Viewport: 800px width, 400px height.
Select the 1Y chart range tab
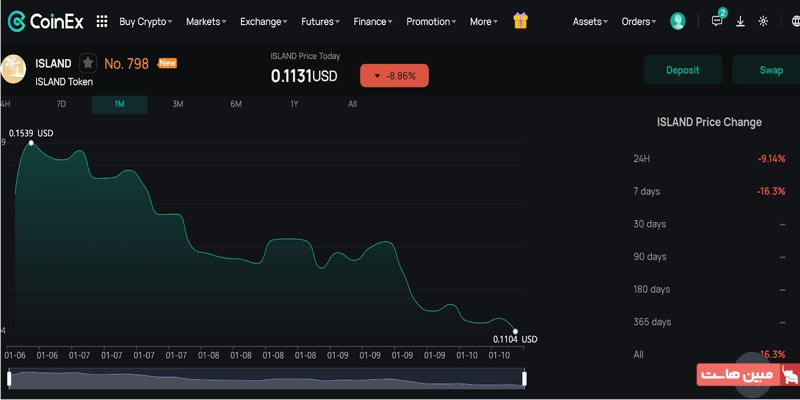point(294,104)
